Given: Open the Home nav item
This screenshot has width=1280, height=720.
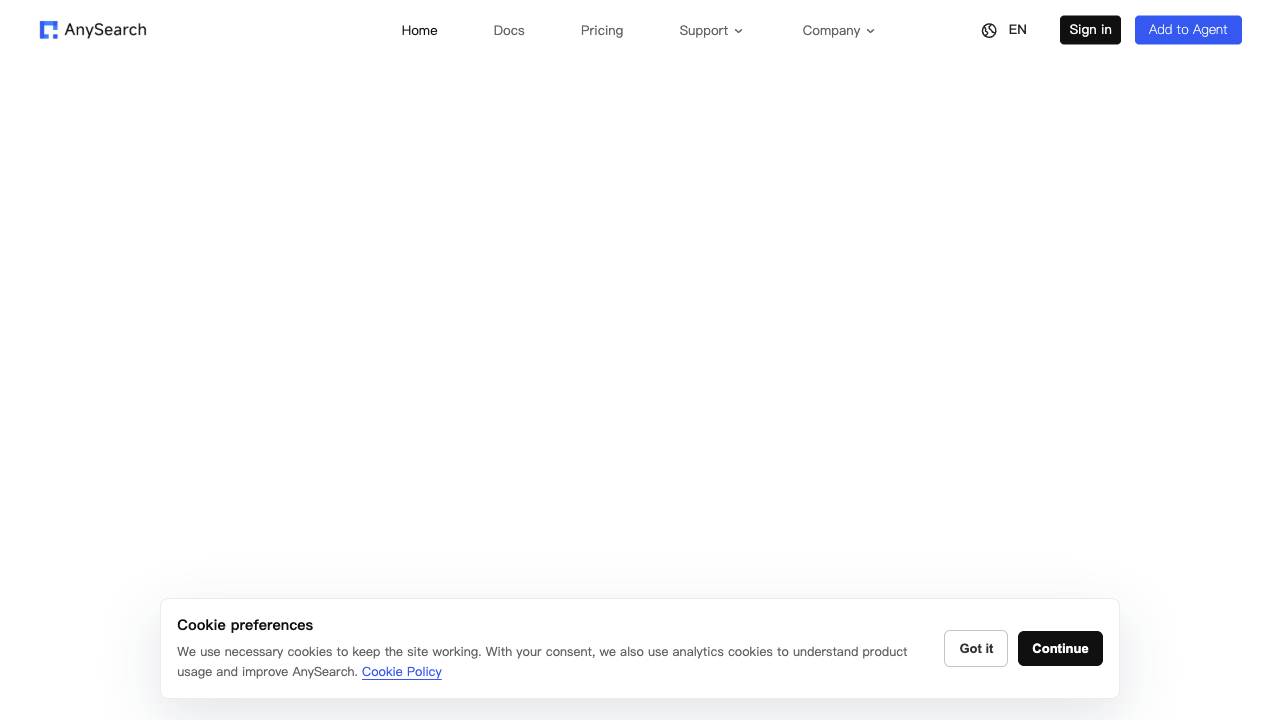Looking at the screenshot, I should 419,30.
